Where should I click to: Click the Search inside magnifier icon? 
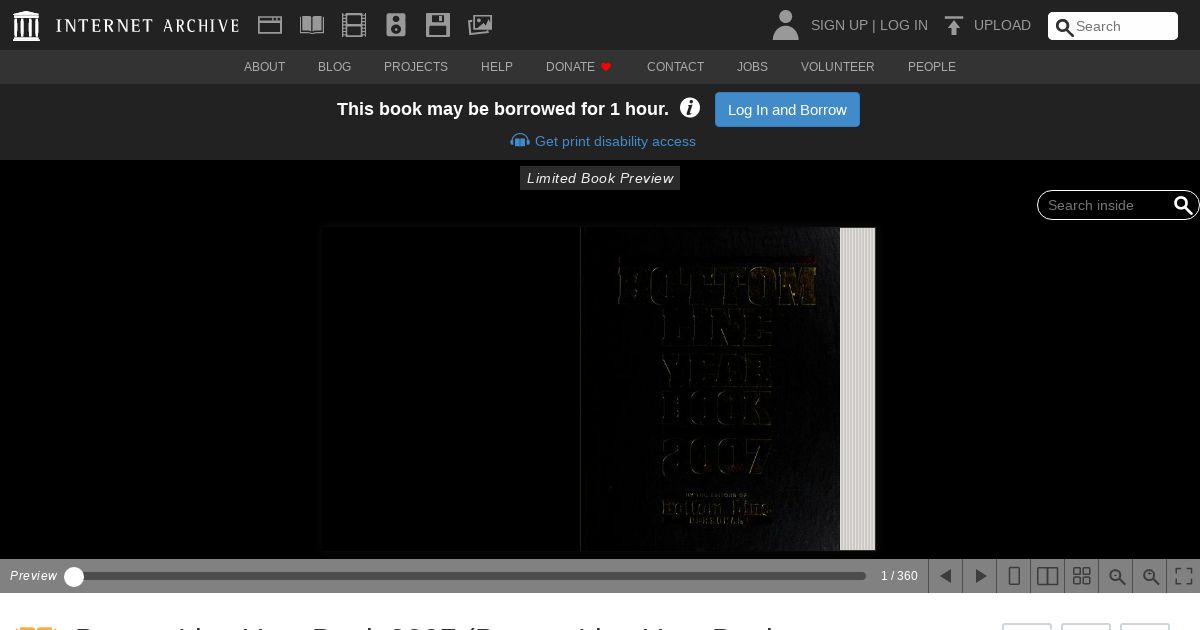(x=1183, y=205)
